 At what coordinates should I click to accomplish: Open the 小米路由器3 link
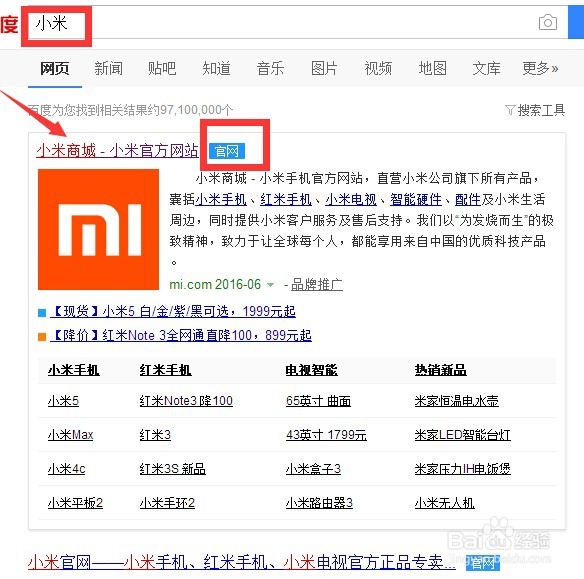319,503
